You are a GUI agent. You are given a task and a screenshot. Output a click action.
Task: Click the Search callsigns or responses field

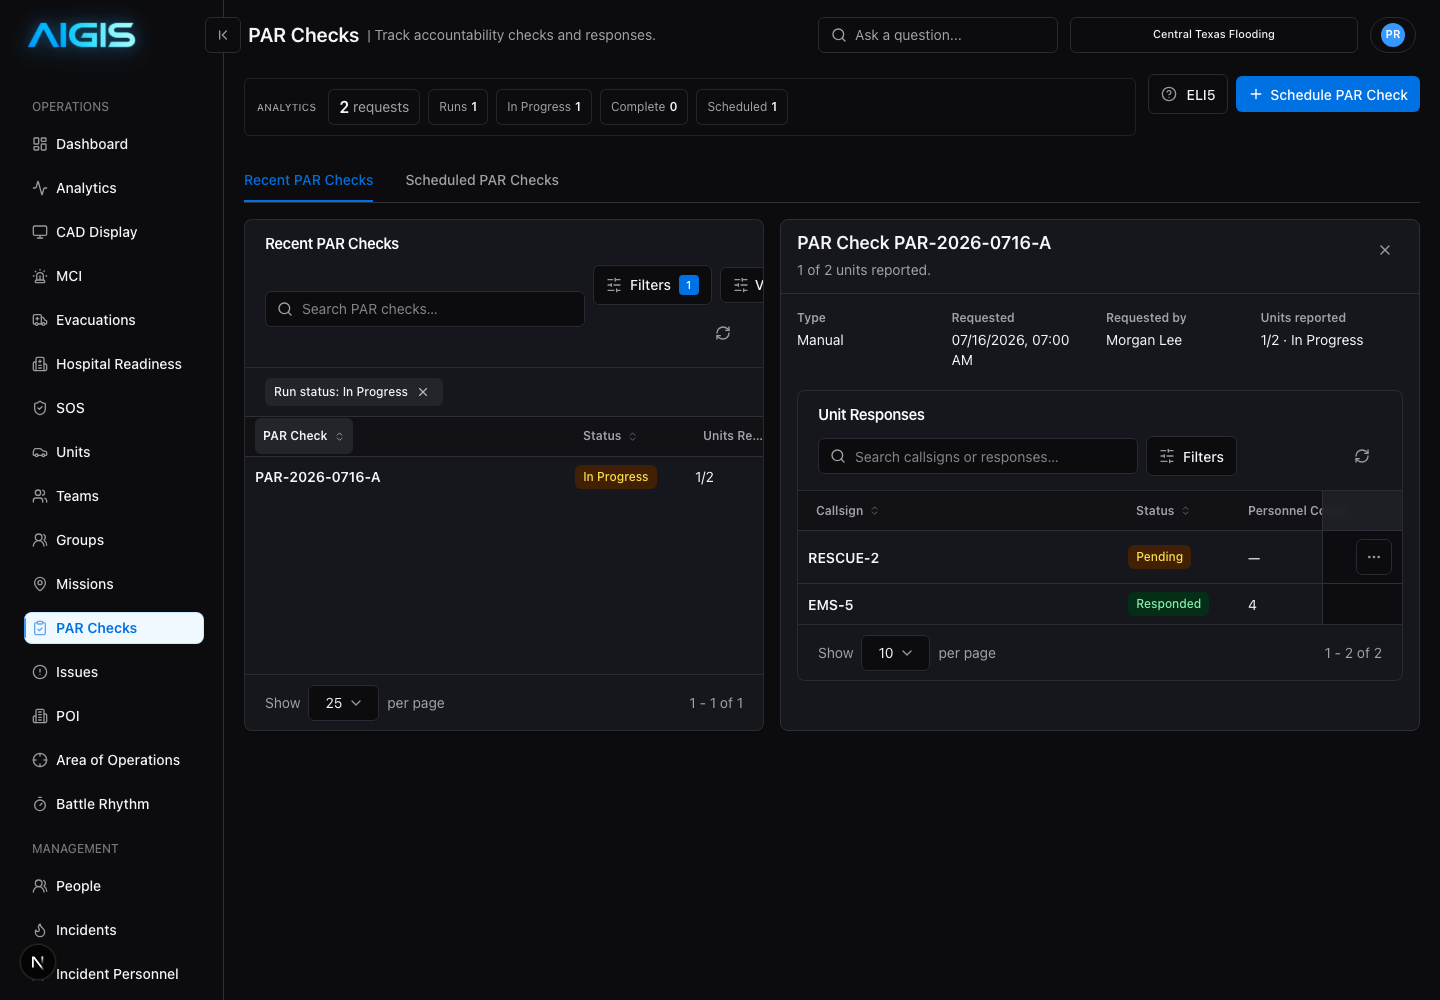tap(977, 456)
